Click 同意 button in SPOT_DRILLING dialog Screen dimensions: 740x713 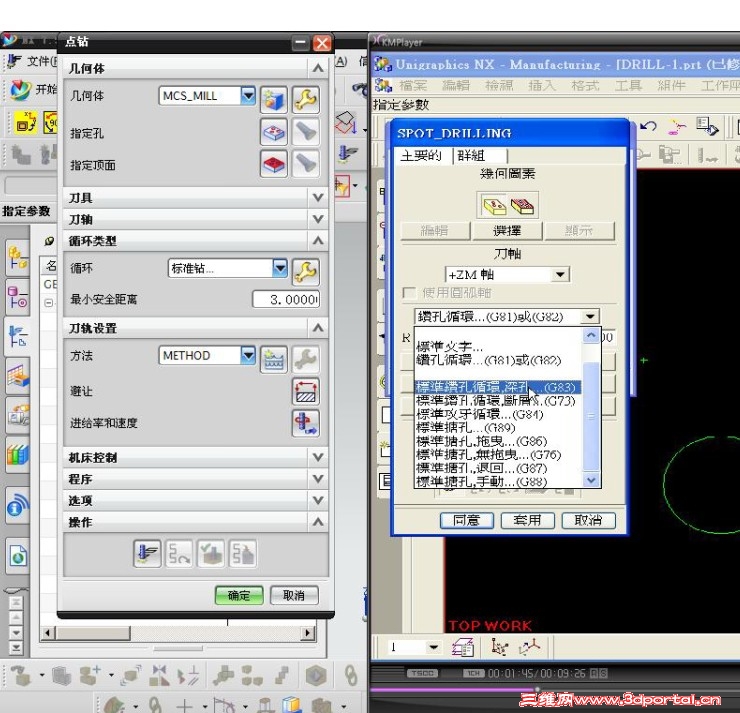(x=467, y=520)
